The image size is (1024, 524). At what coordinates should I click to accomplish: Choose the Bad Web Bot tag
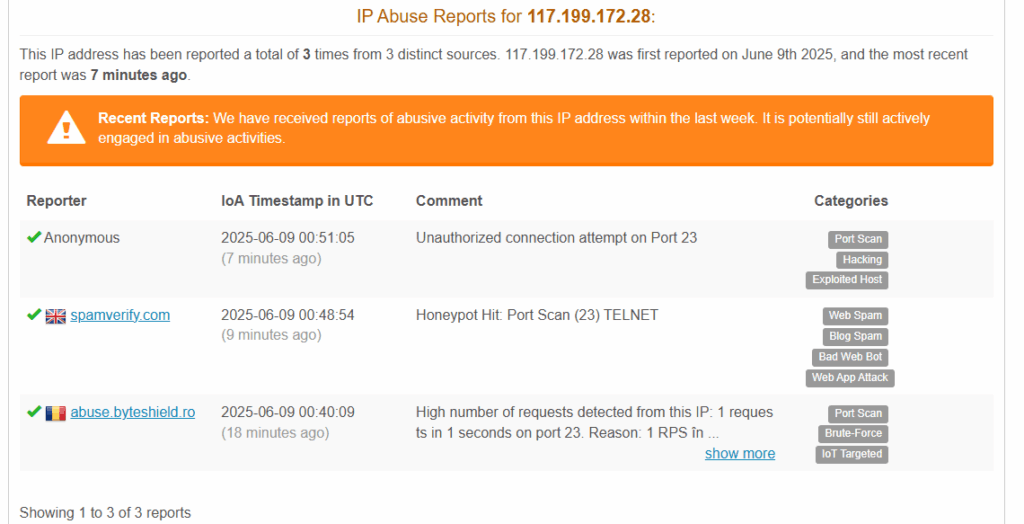pos(850,357)
